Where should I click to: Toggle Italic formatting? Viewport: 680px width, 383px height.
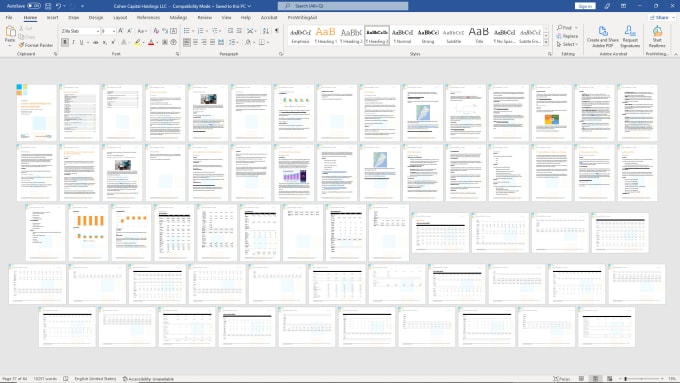pyautogui.click(x=73, y=43)
